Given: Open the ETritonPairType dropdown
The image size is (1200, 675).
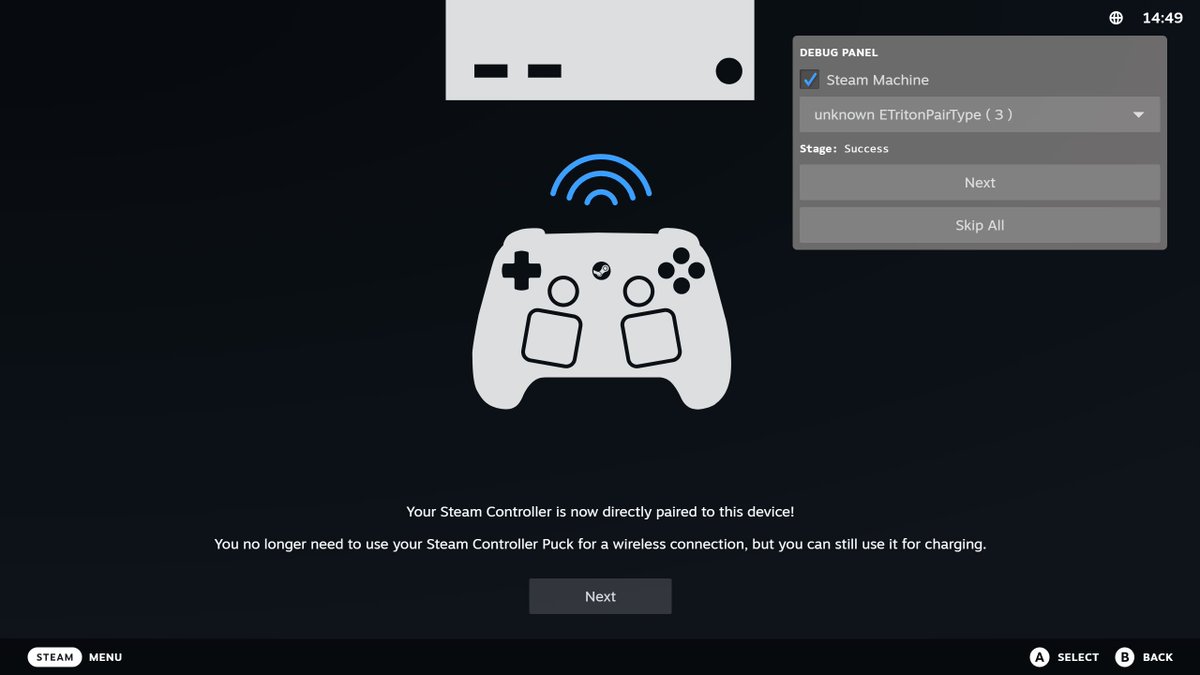Looking at the screenshot, I should [x=980, y=115].
